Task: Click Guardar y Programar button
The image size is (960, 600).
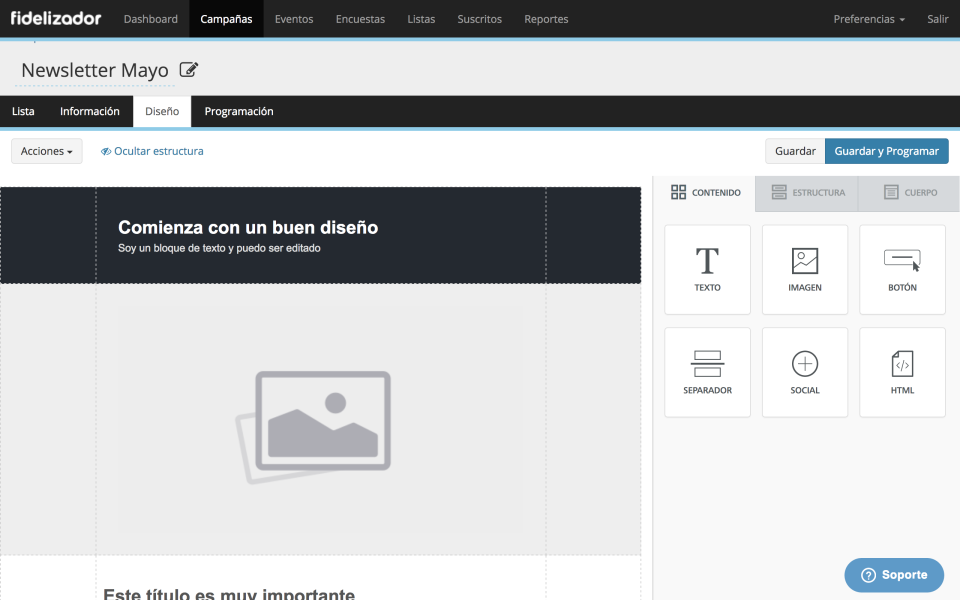Action: (x=886, y=151)
